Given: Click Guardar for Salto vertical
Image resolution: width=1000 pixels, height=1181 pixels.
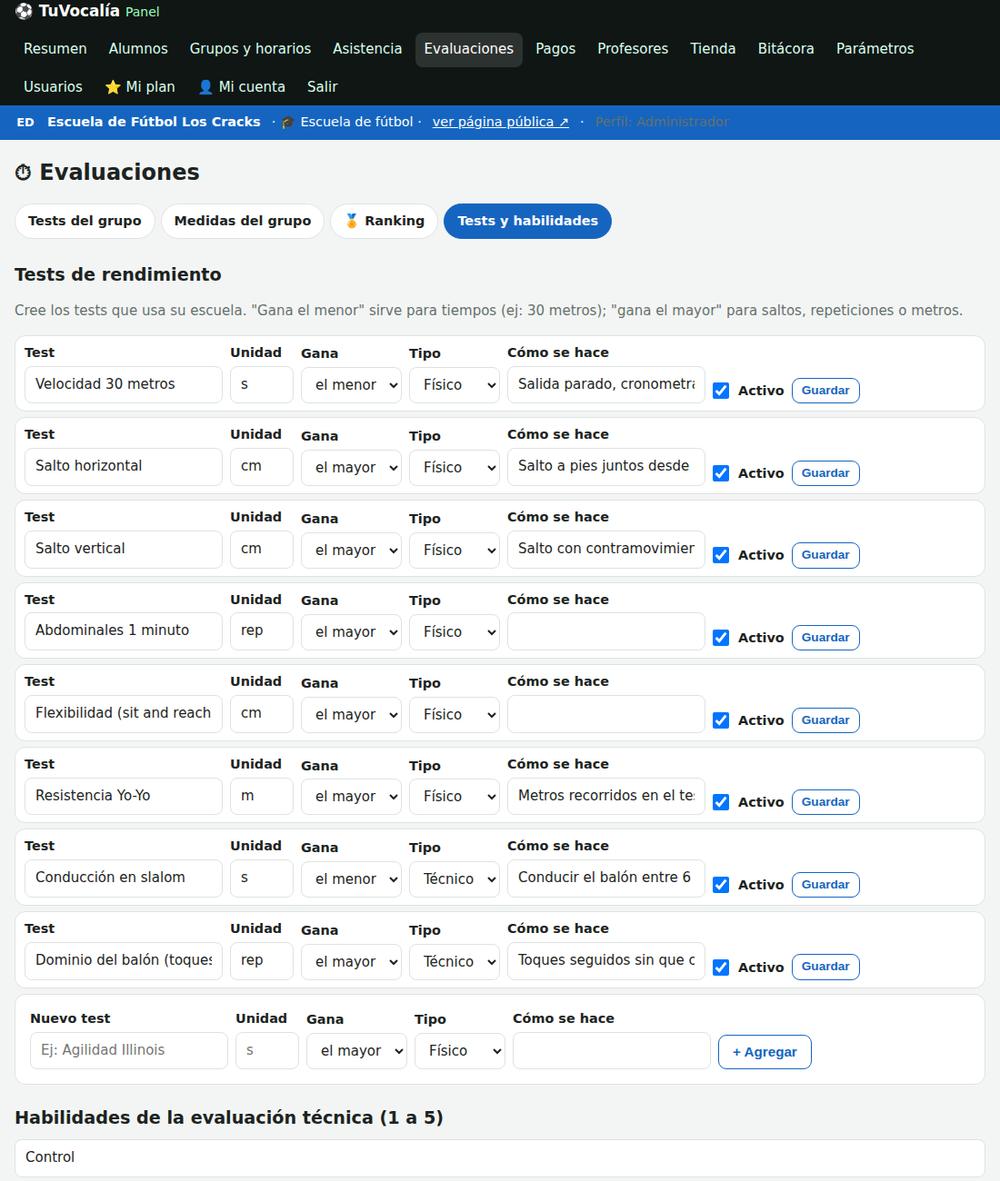Looking at the screenshot, I should 825,555.
